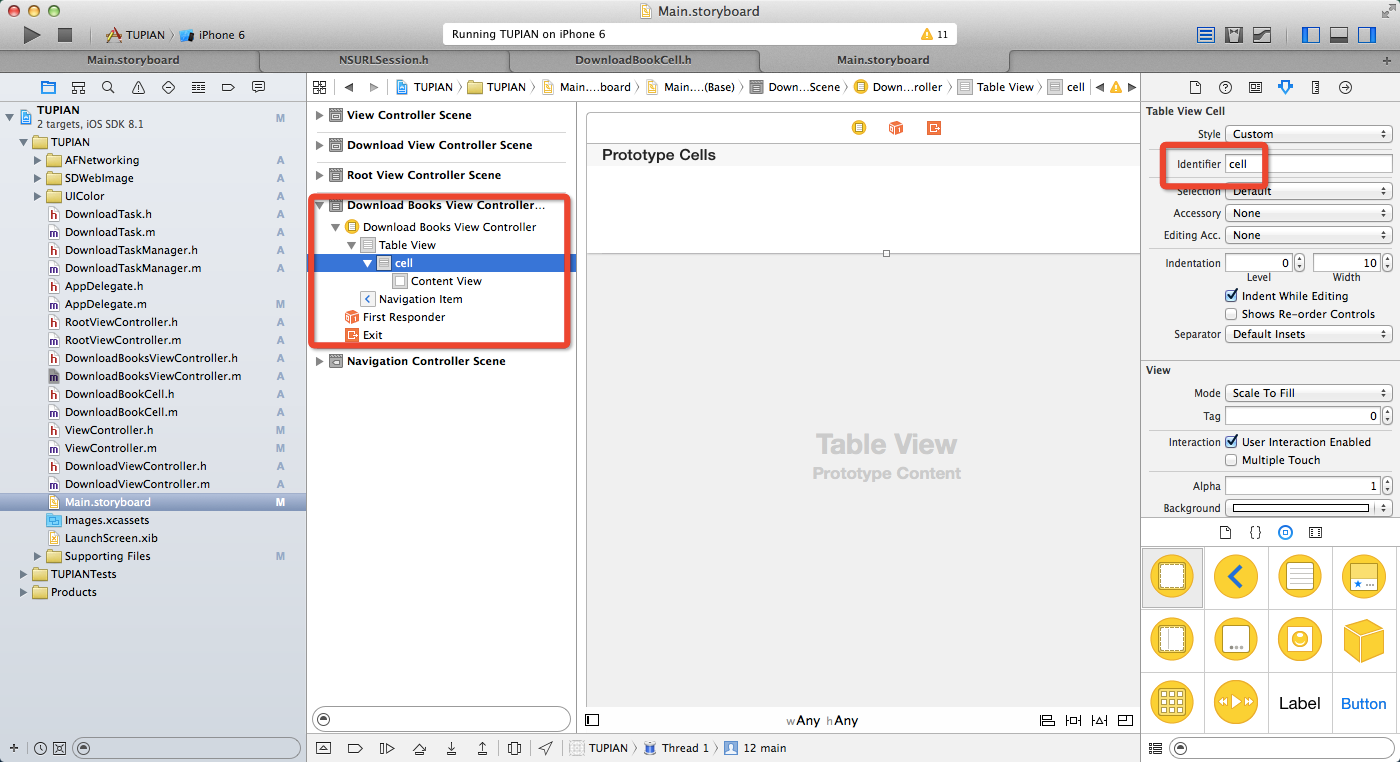Switch to the DownloadBookCell.h tab

pos(633,60)
